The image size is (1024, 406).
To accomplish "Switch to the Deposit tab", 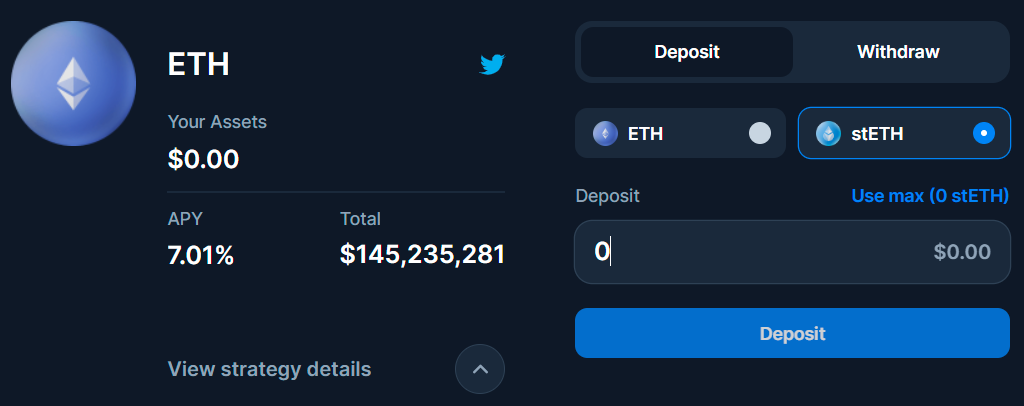I will tap(687, 52).
